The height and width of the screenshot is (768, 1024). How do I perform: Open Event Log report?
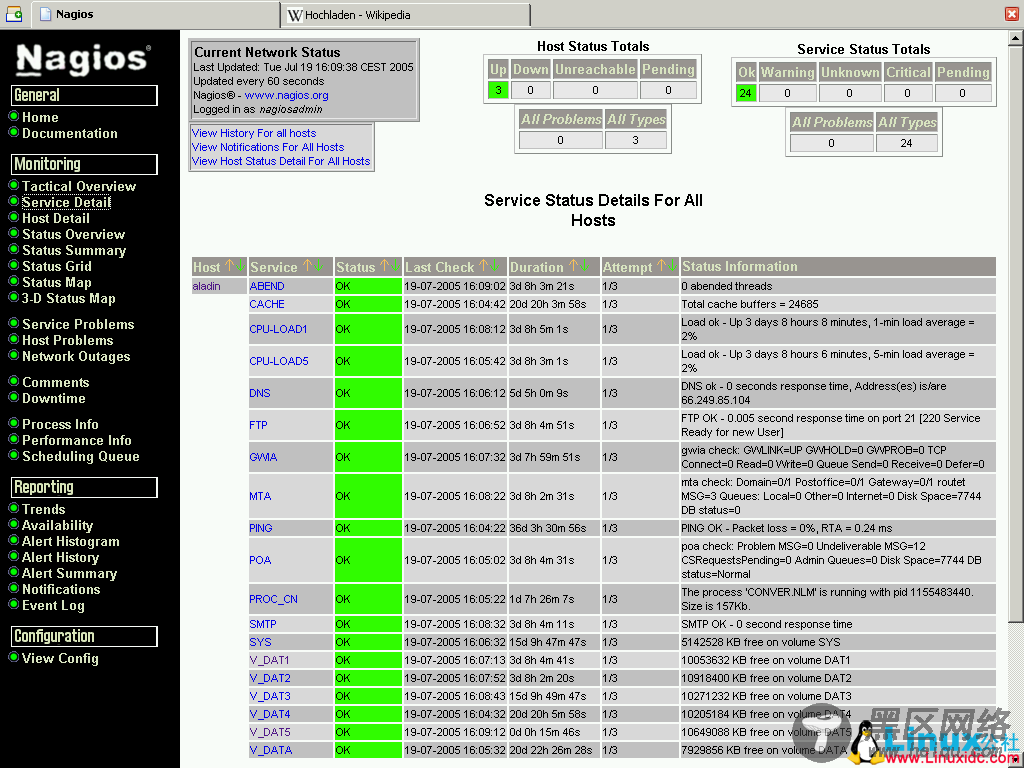click(54, 605)
